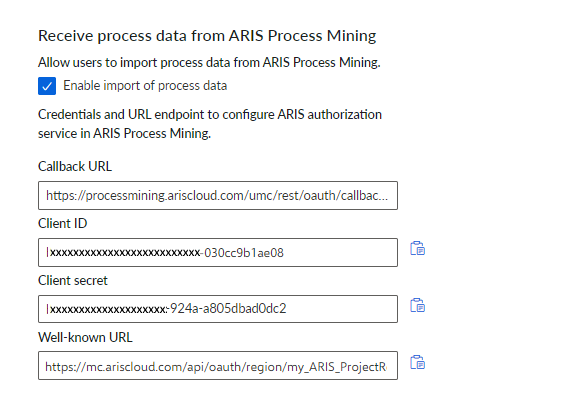Select the Well-known URL field

coord(218,366)
